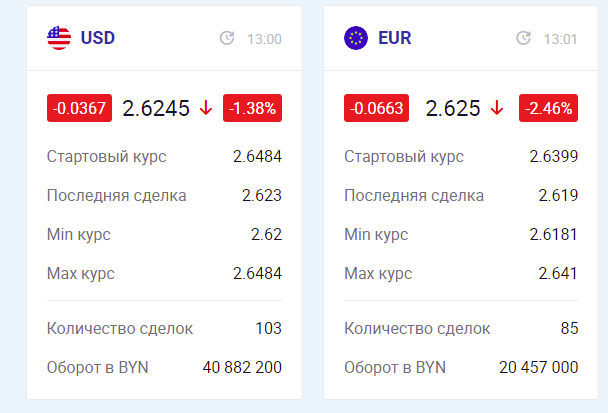Image resolution: width=608 pixels, height=413 pixels.
Task: Click the EUR 'Количество сделок' label
Action: coord(417,328)
